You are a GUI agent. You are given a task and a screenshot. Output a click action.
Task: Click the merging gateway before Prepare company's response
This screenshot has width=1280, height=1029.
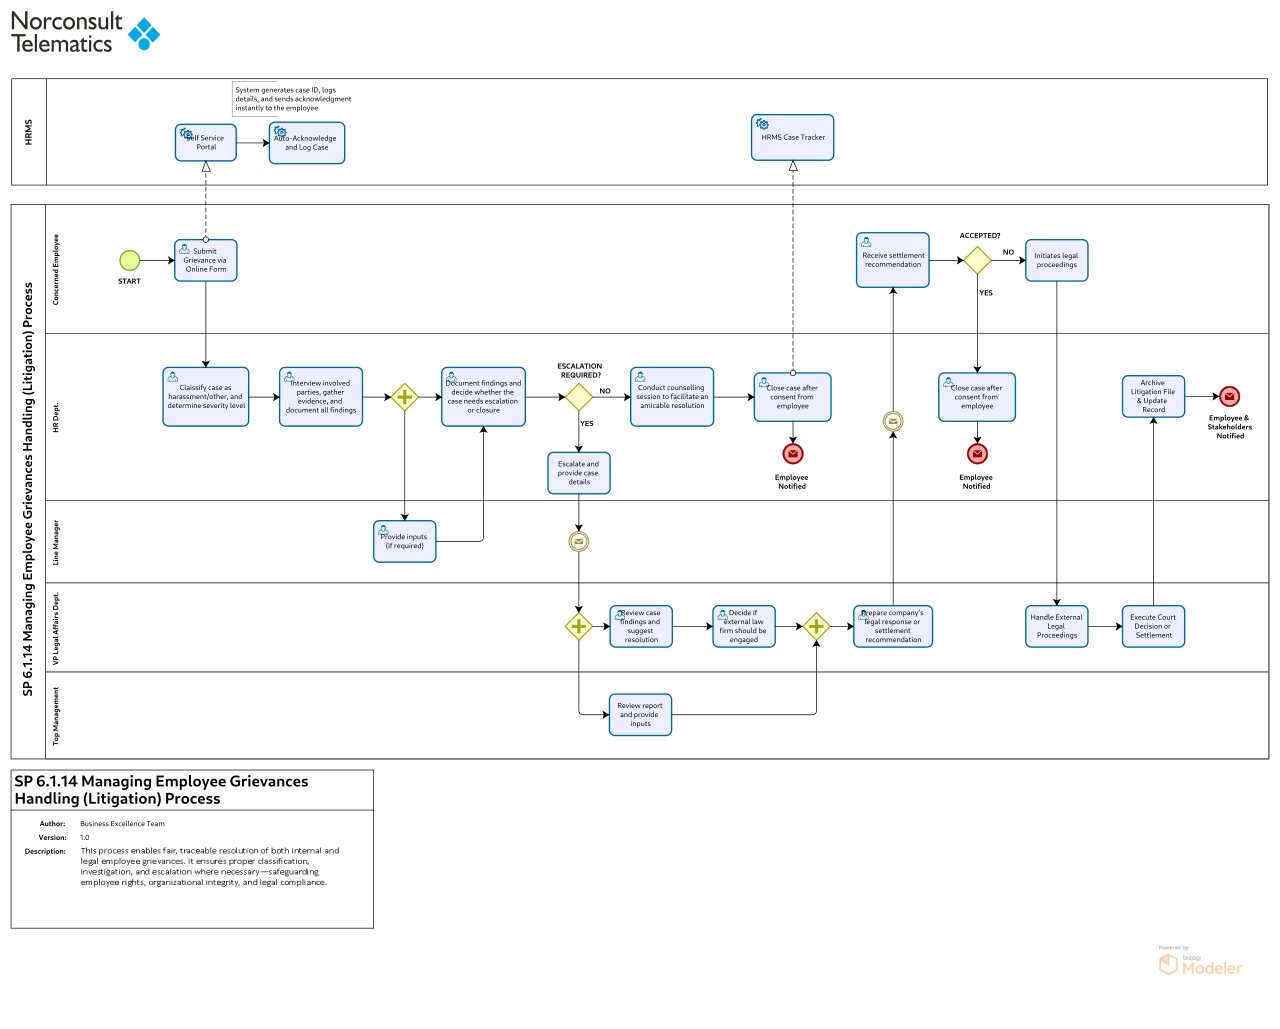816,627
